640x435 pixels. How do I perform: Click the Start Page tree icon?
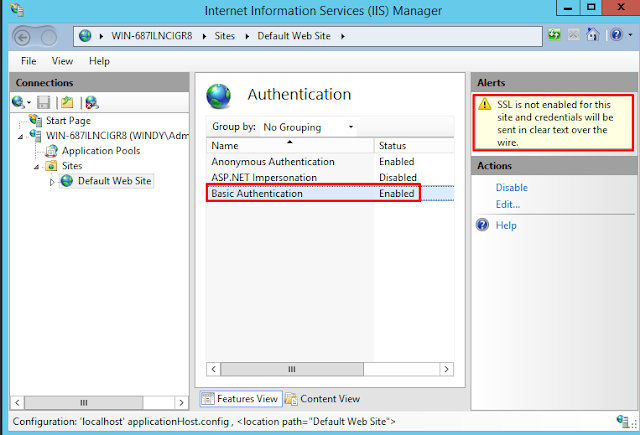pyautogui.click(x=35, y=120)
